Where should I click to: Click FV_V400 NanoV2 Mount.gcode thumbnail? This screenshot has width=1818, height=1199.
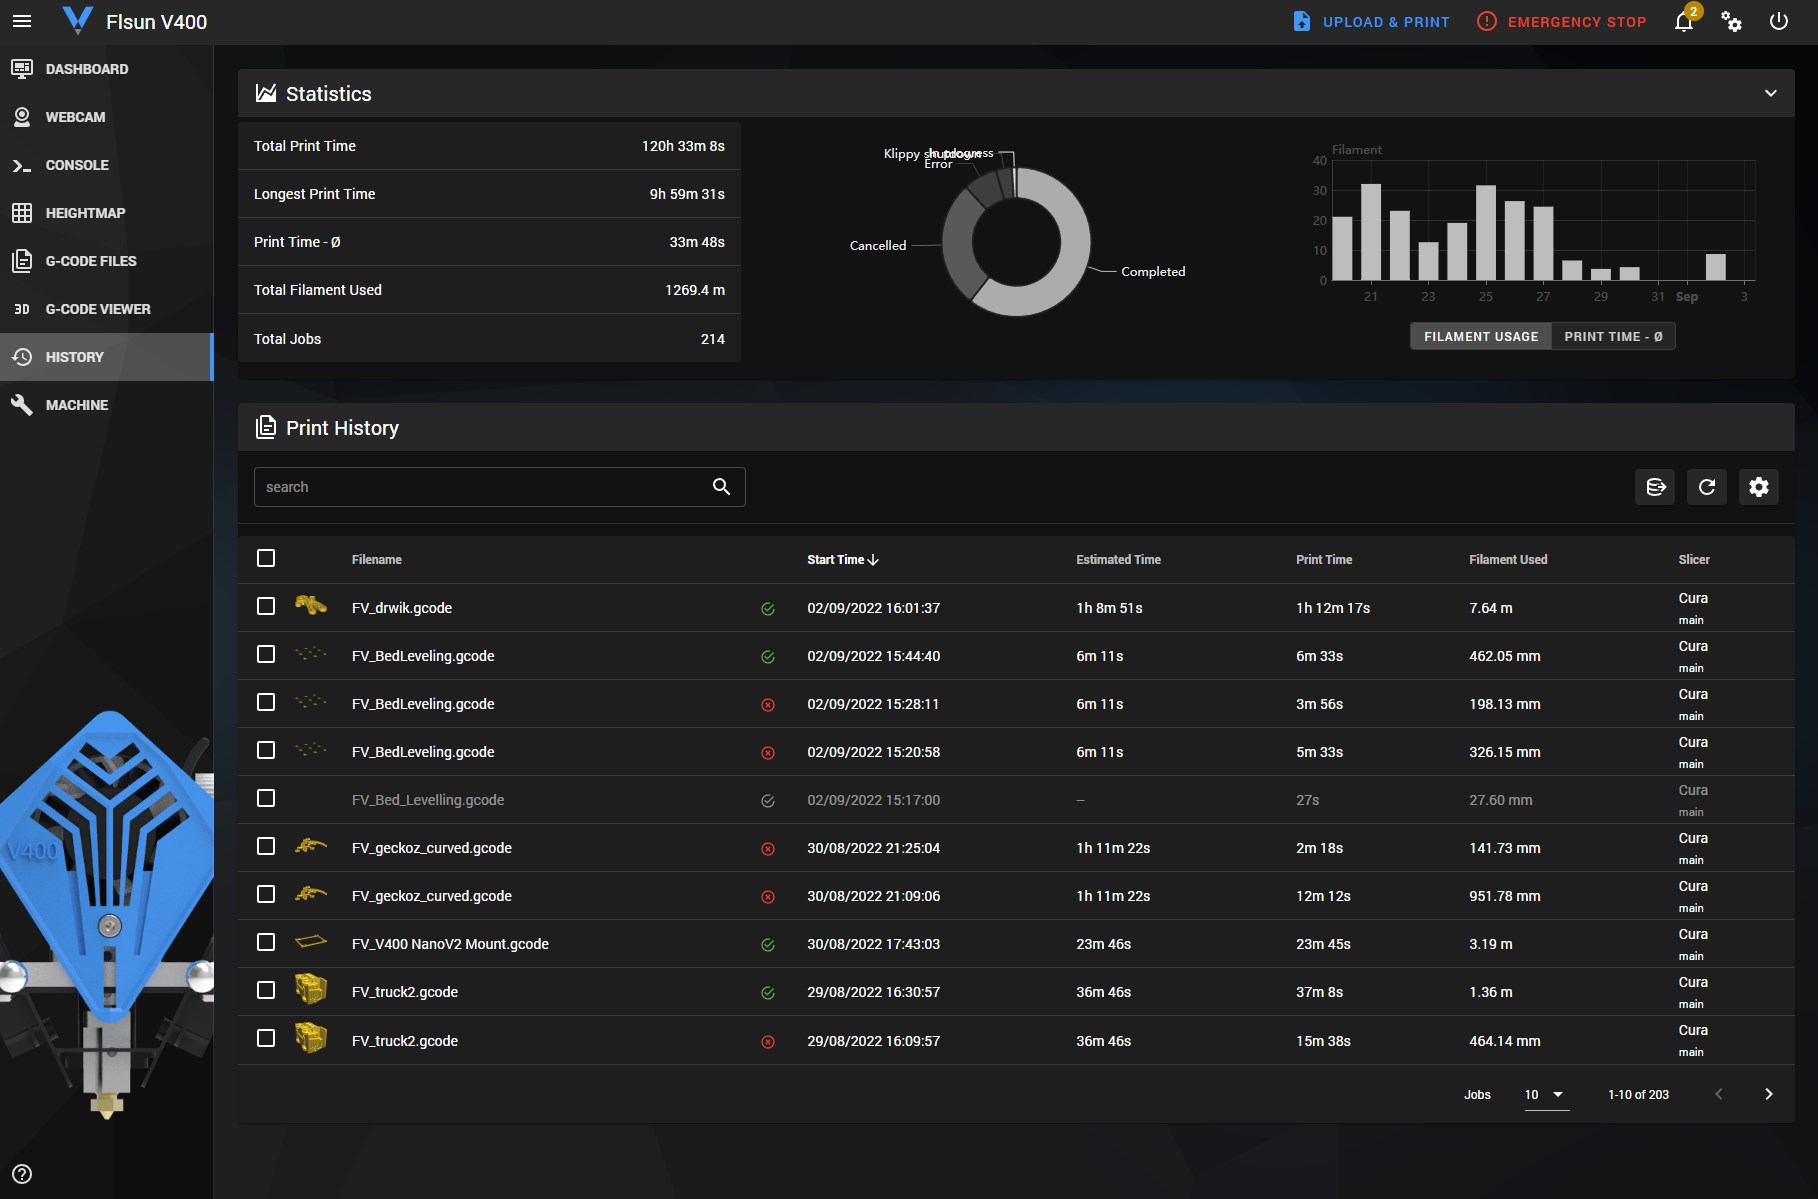311,941
